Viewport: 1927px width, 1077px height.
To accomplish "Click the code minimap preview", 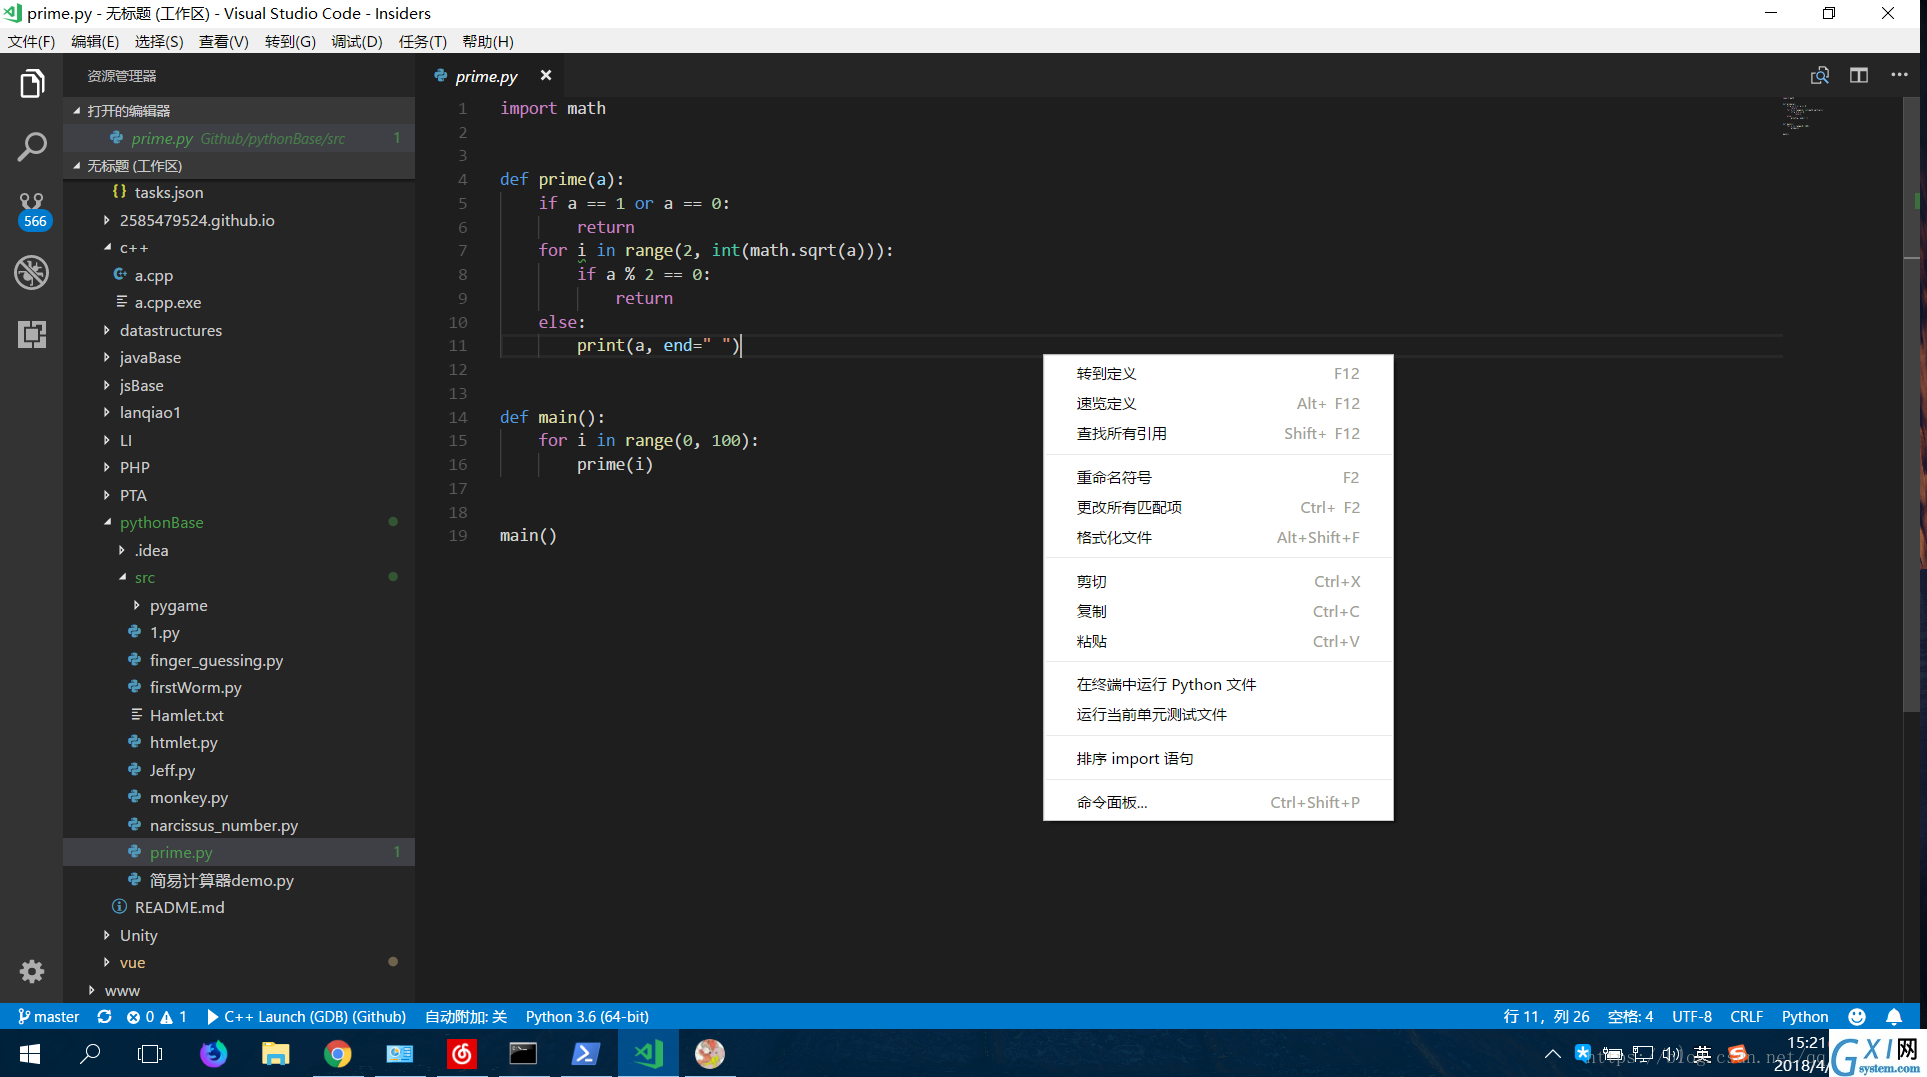I will click(x=1802, y=116).
